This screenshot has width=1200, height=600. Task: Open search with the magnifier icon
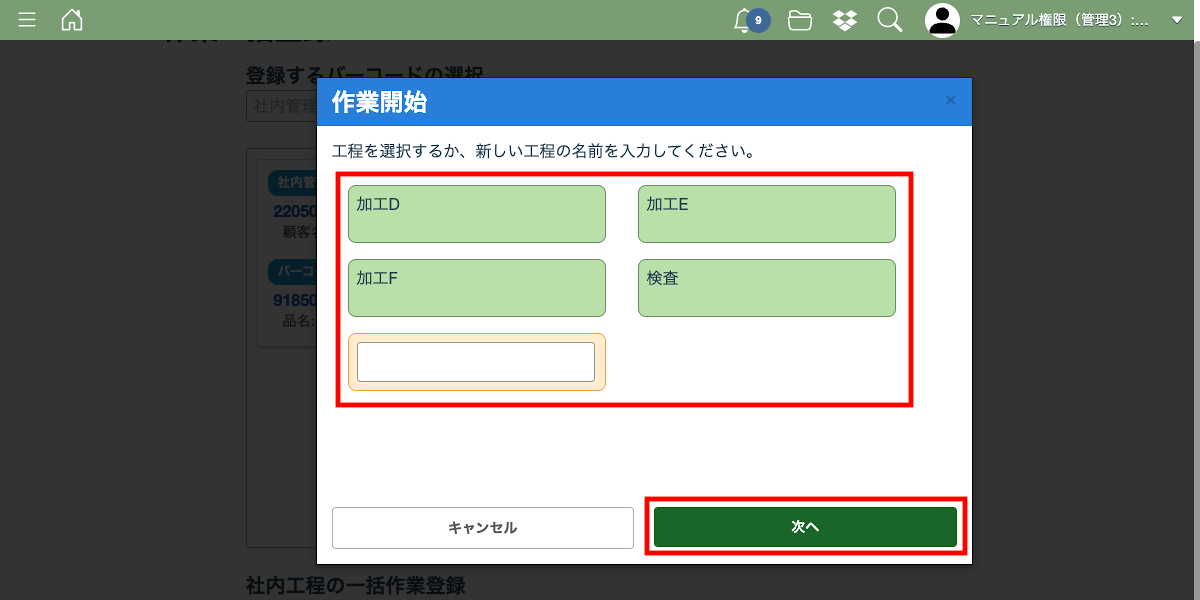tap(889, 20)
